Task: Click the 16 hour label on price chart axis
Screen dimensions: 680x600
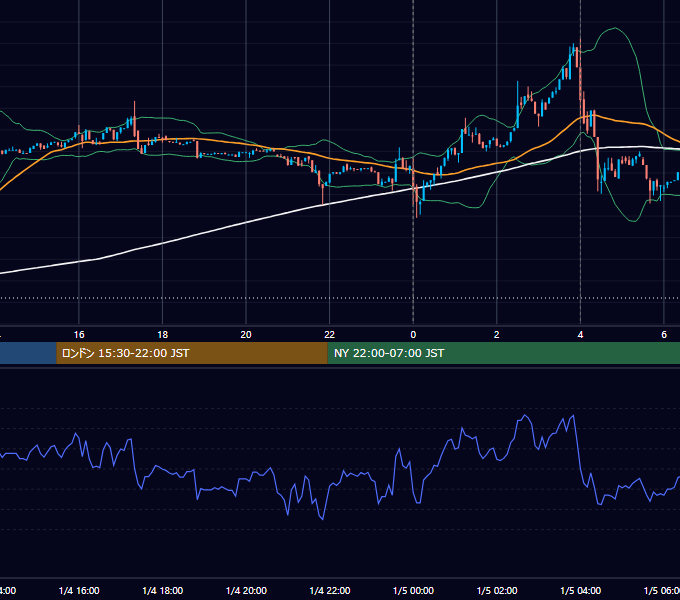Action: [x=79, y=335]
